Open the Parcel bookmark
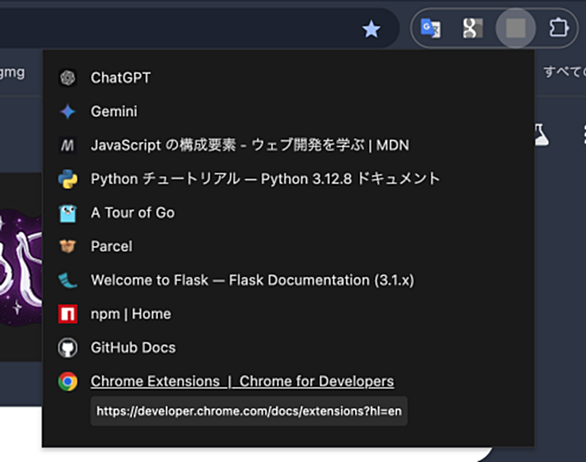Screen dimensions: 586x462 [111, 246]
